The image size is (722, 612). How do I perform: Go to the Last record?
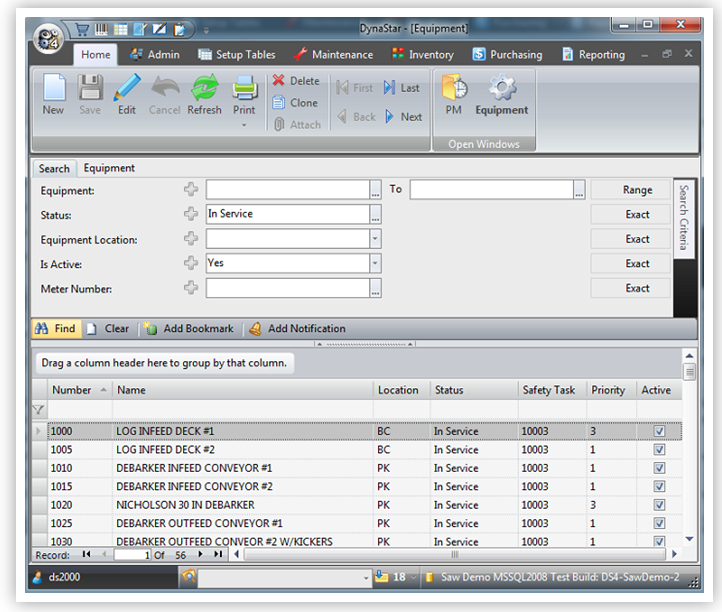pos(402,88)
